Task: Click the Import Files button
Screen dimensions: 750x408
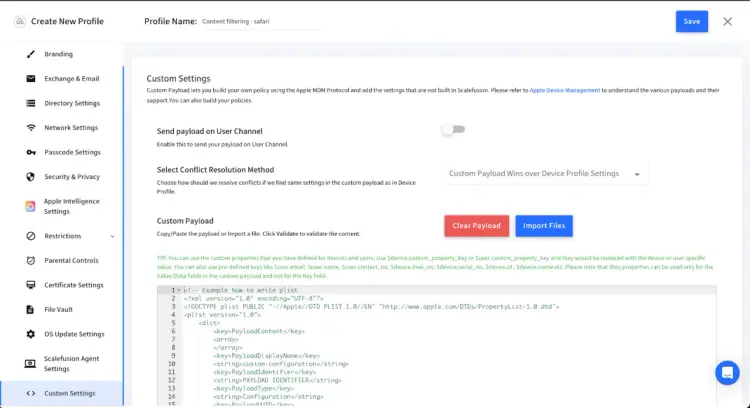Action: pos(544,226)
